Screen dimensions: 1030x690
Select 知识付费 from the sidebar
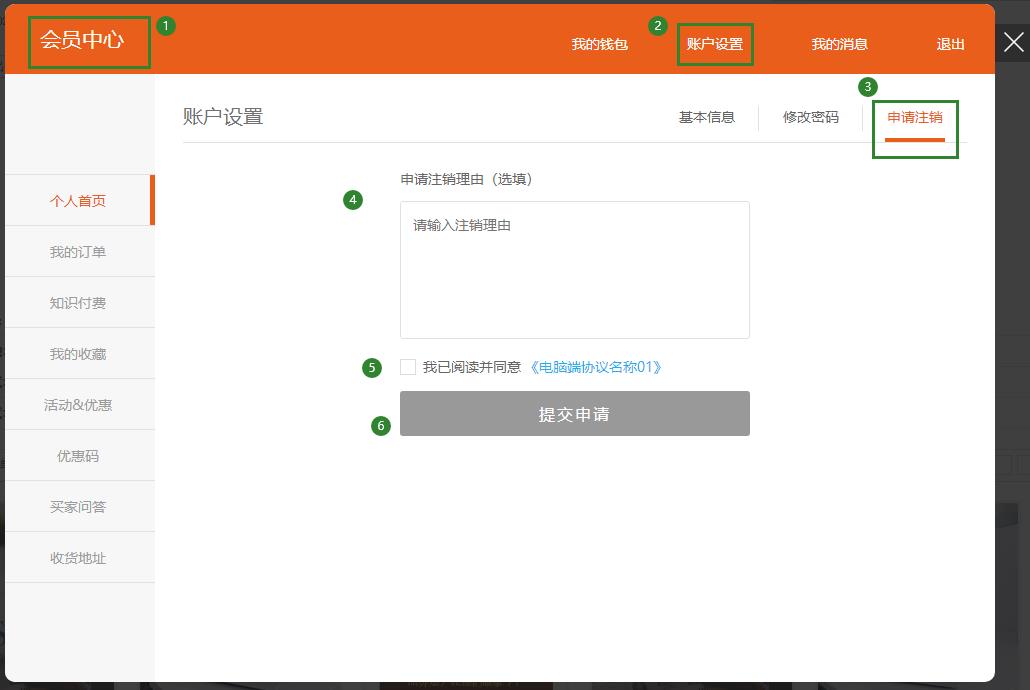(x=78, y=303)
